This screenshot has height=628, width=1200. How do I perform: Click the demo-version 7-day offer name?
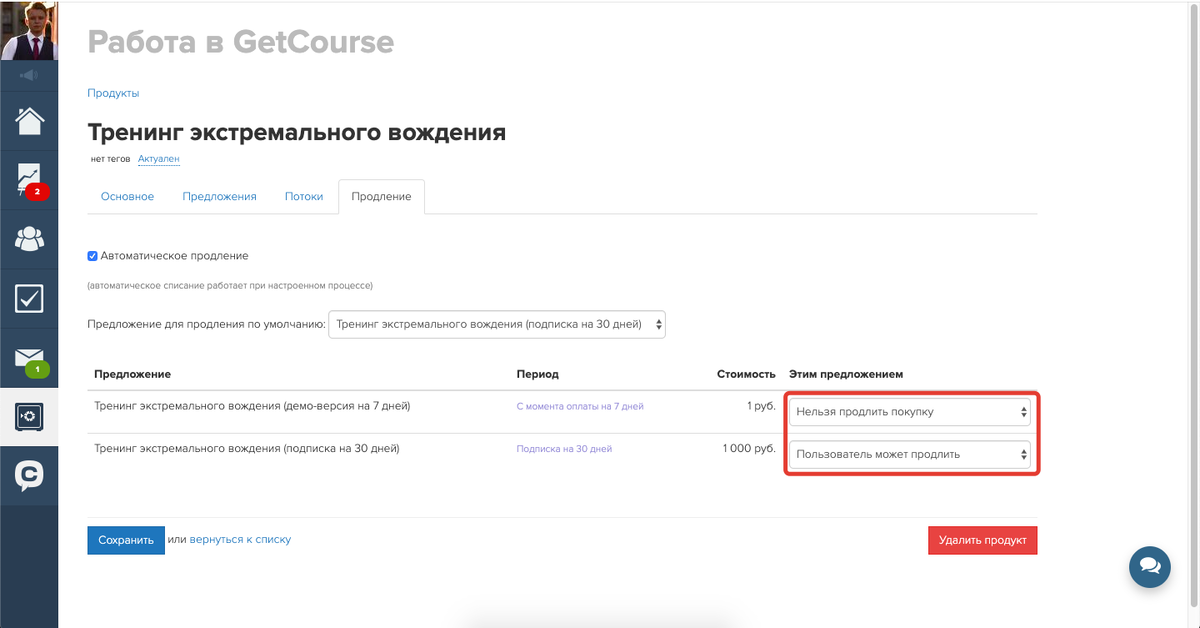pyautogui.click(x=252, y=406)
